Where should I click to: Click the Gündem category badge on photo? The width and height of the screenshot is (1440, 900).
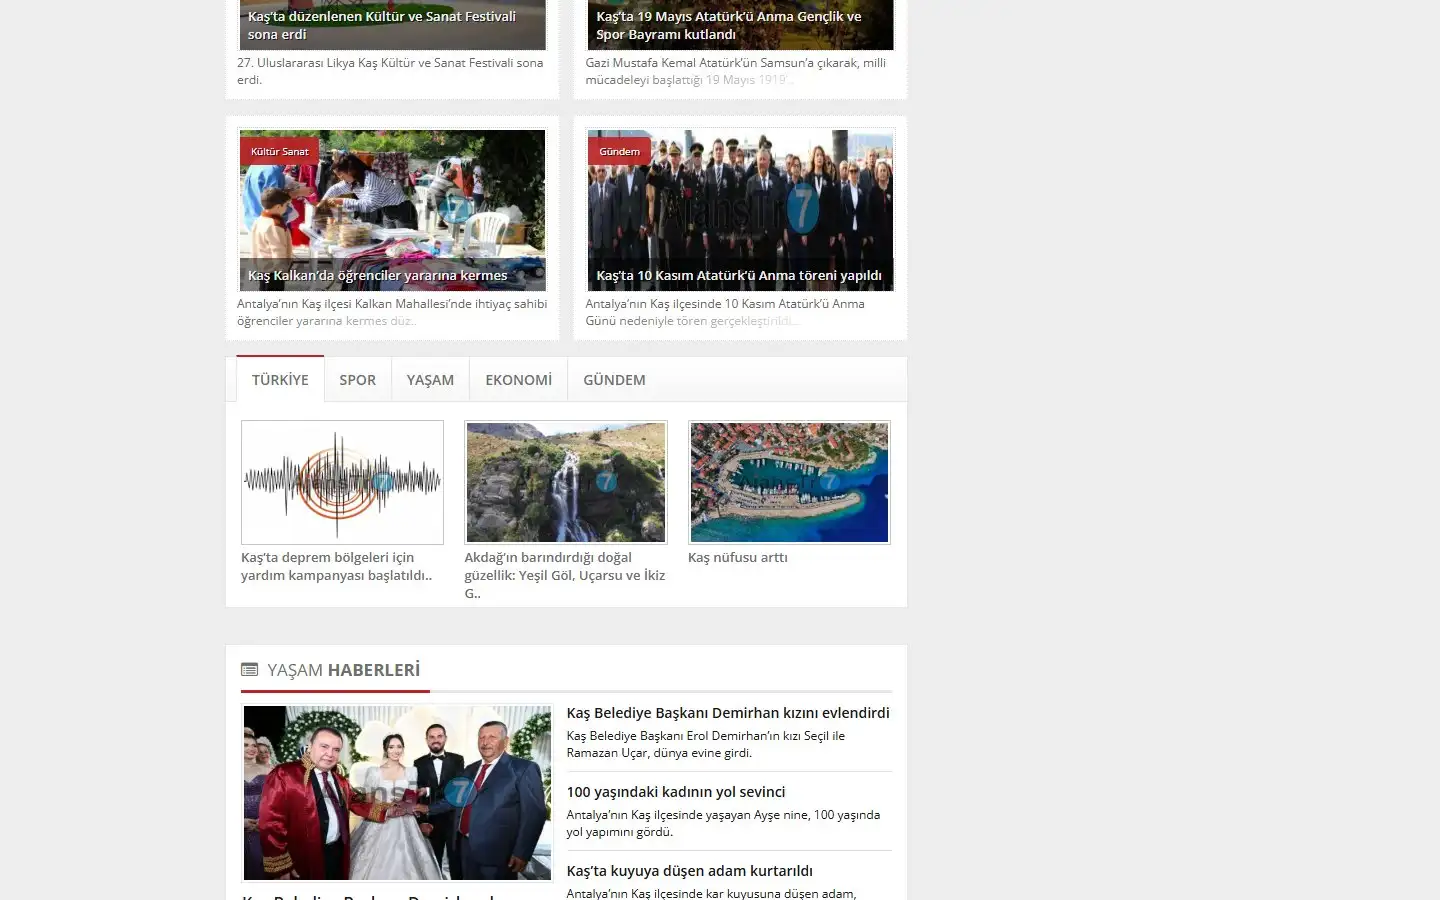[x=619, y=152]
